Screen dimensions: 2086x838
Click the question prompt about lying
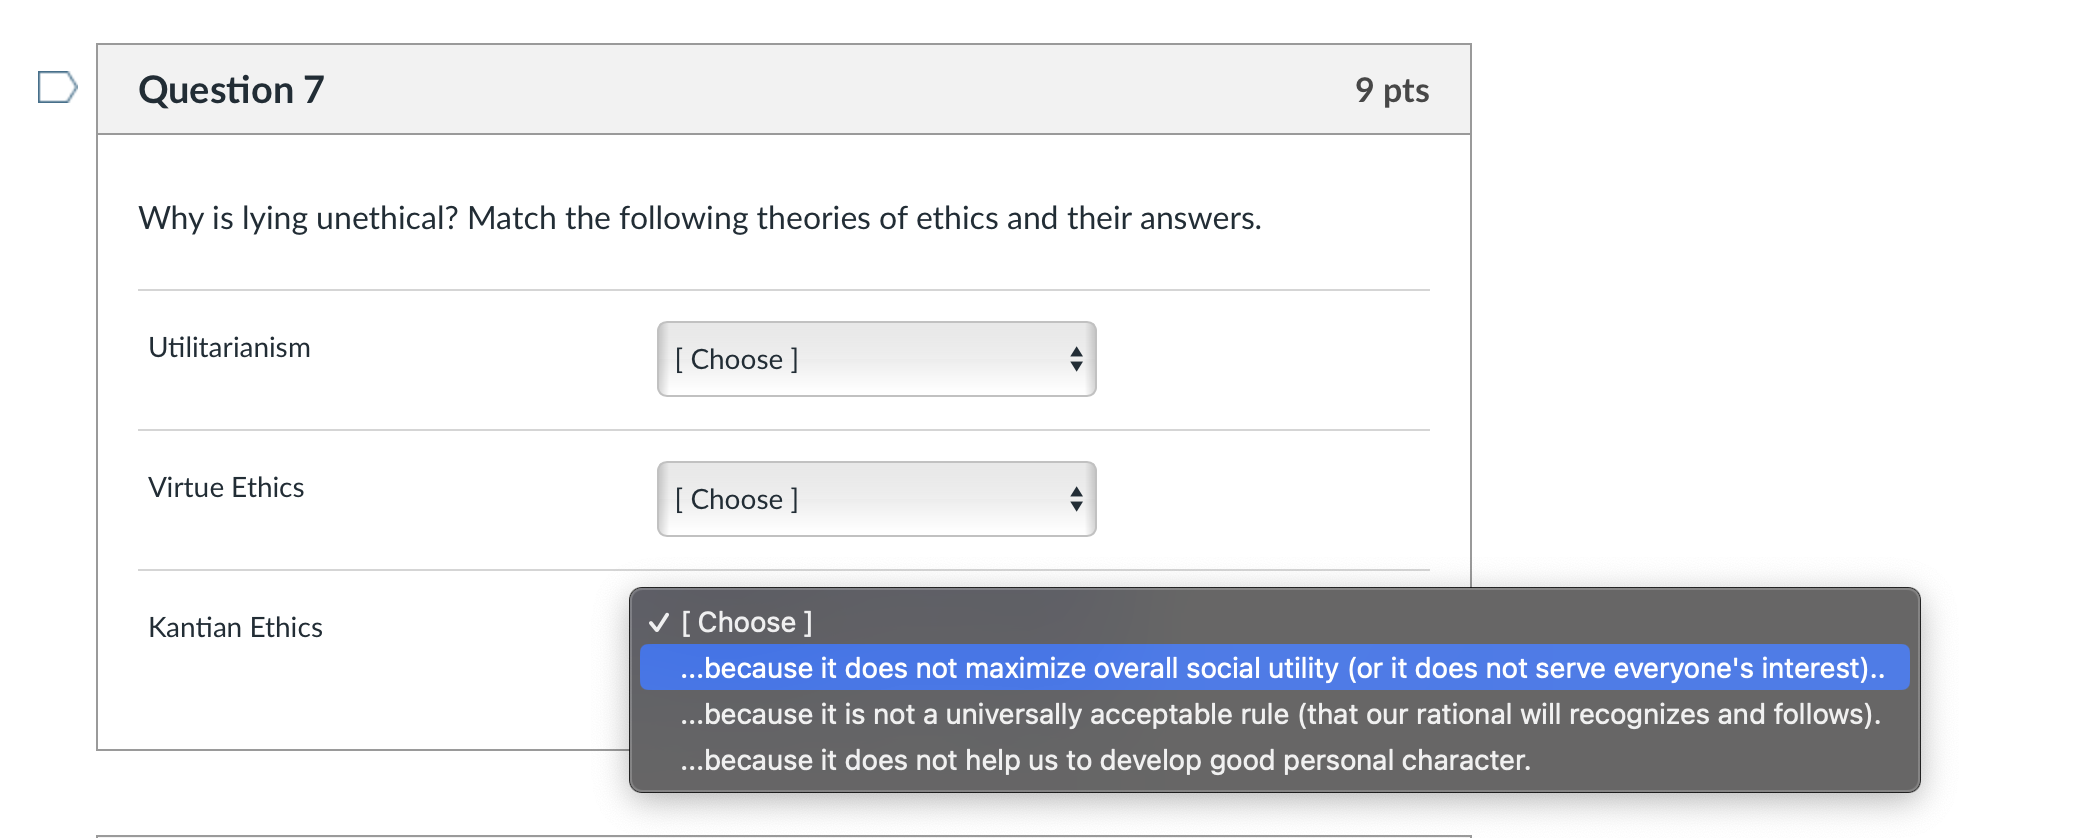point(699,218)
